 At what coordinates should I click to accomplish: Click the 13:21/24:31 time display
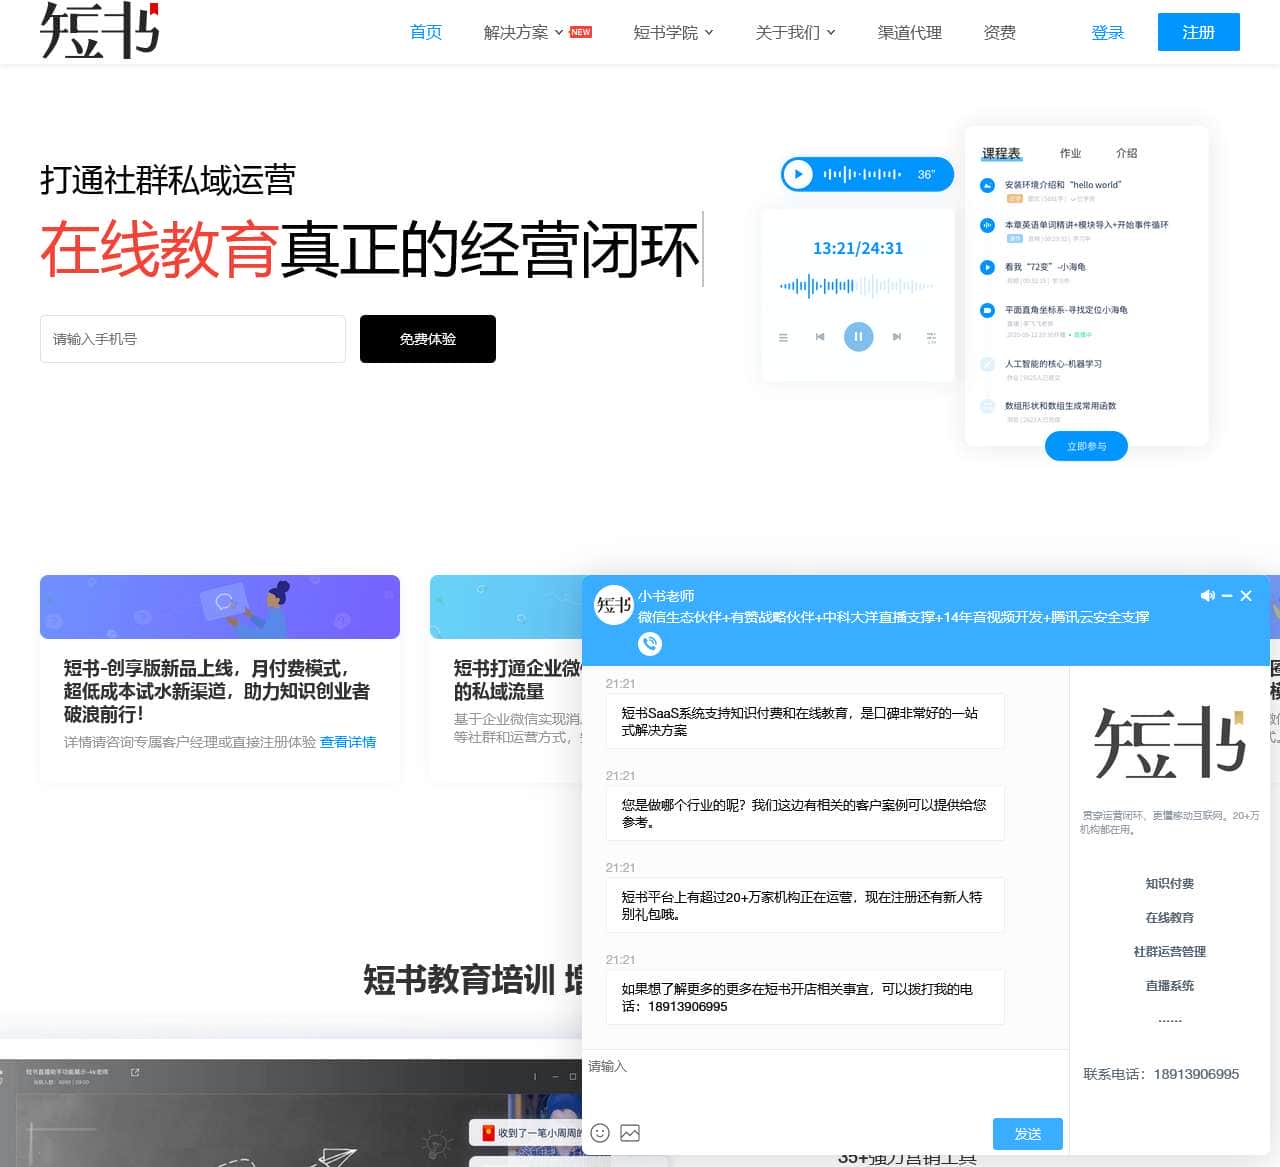pos(858,248)
